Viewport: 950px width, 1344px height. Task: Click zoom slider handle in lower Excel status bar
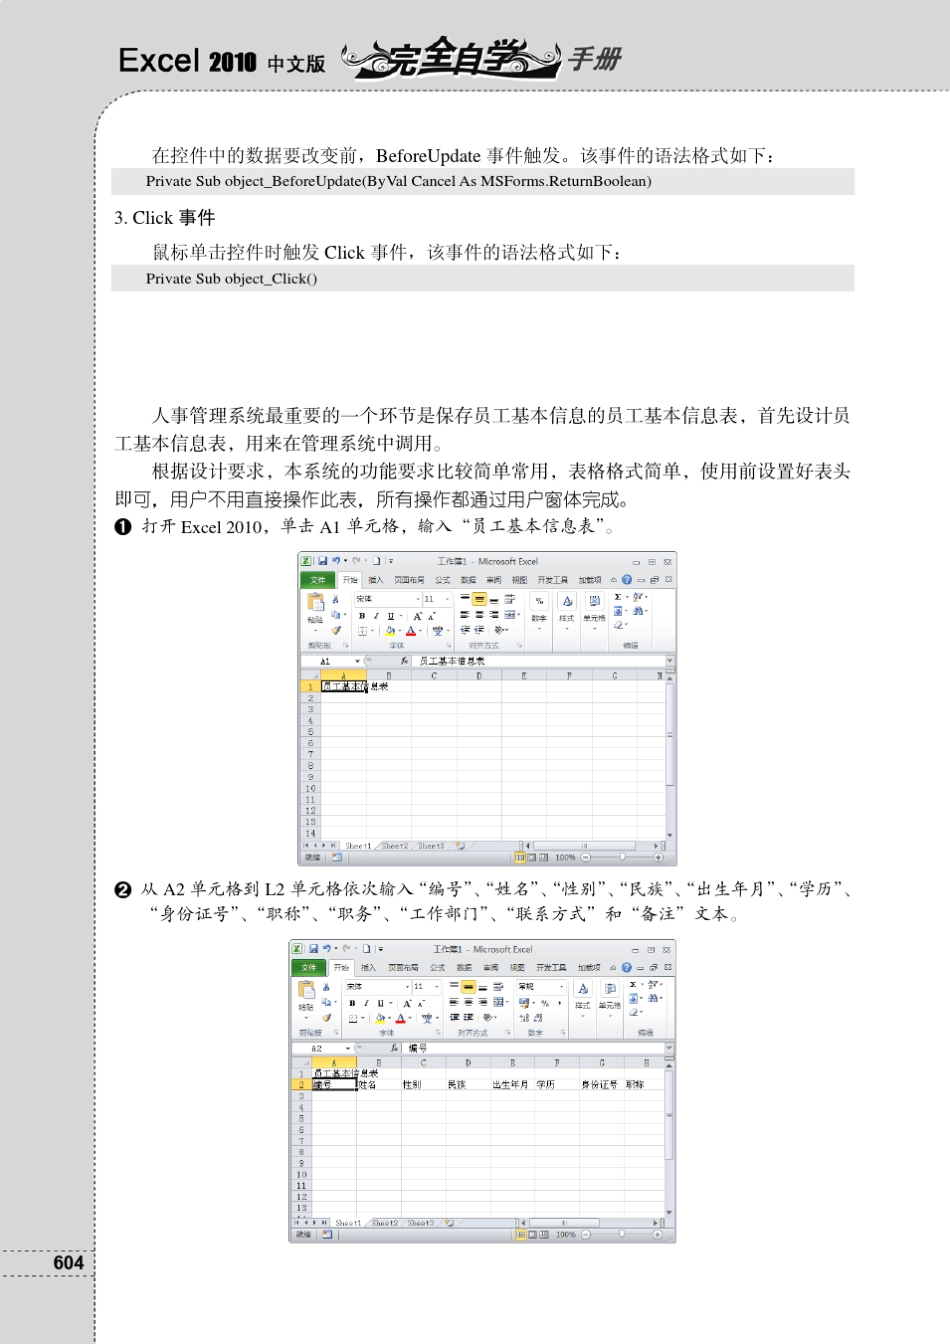(x=621, y=1235)
